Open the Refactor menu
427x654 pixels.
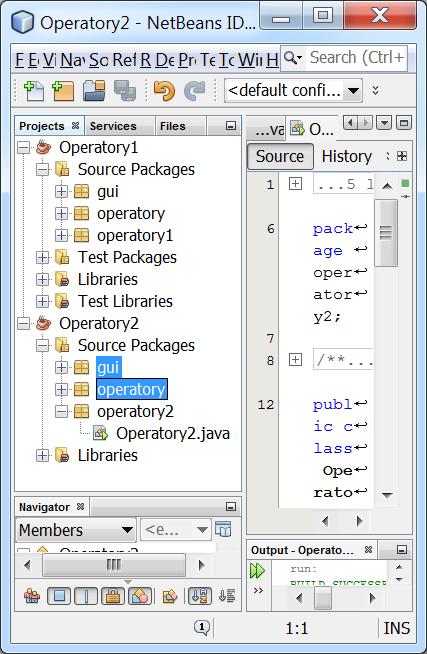(124, 60)
